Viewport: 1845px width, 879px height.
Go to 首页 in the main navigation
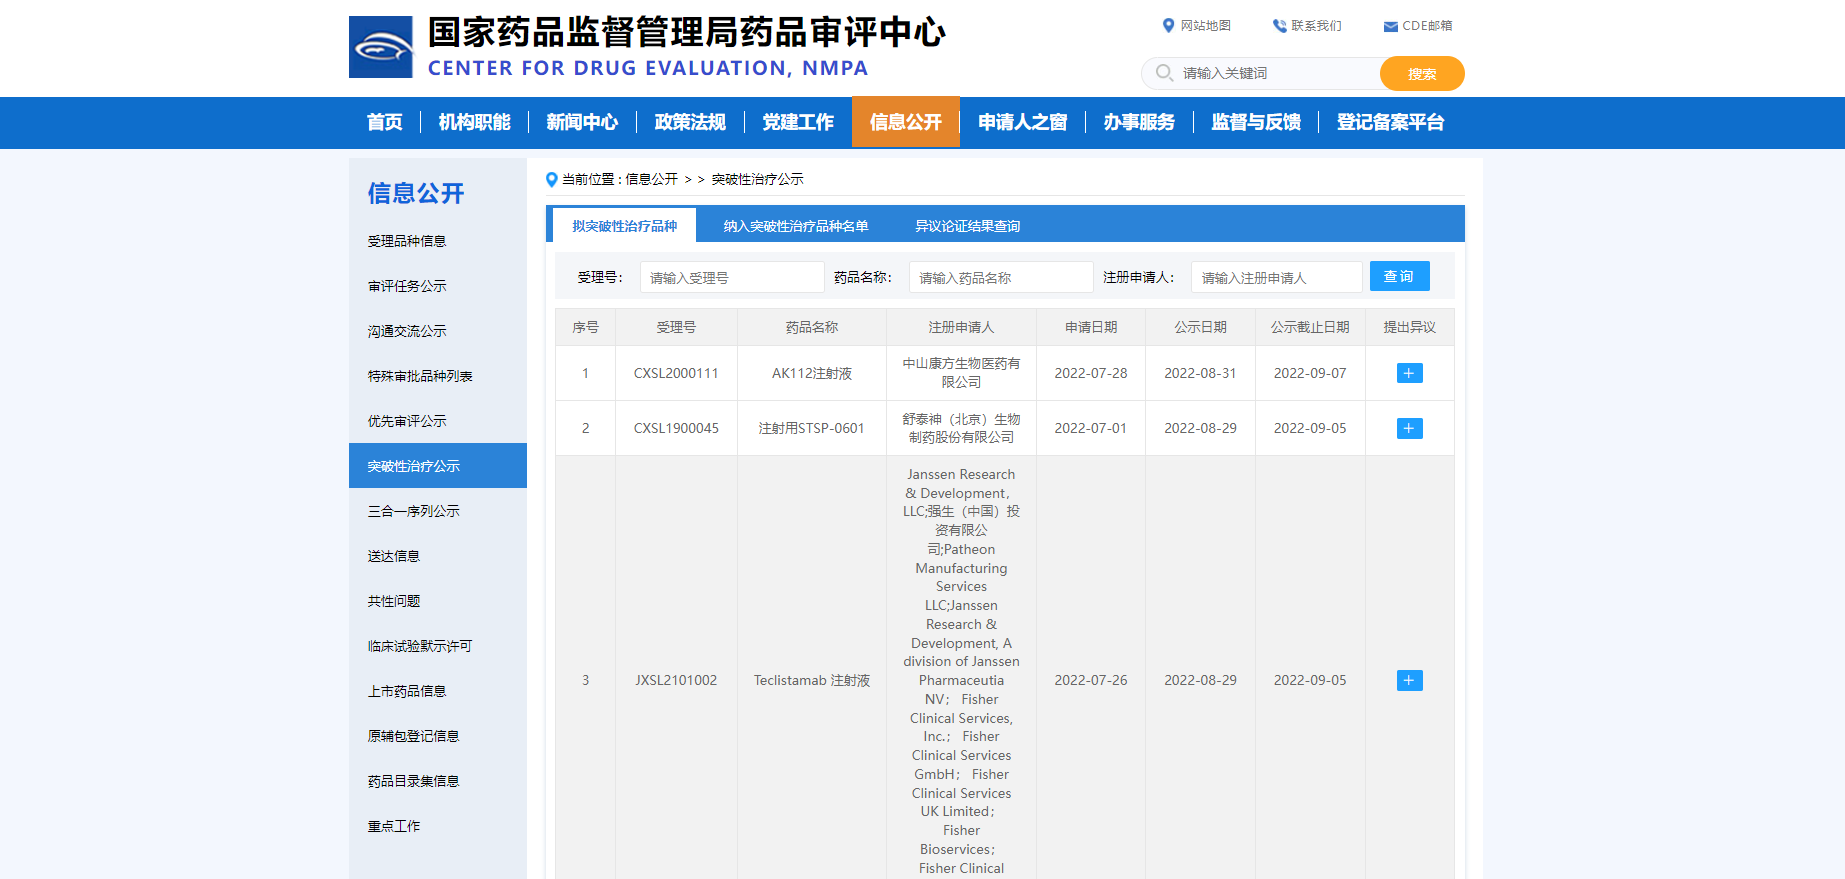click(x=384, y=122)
